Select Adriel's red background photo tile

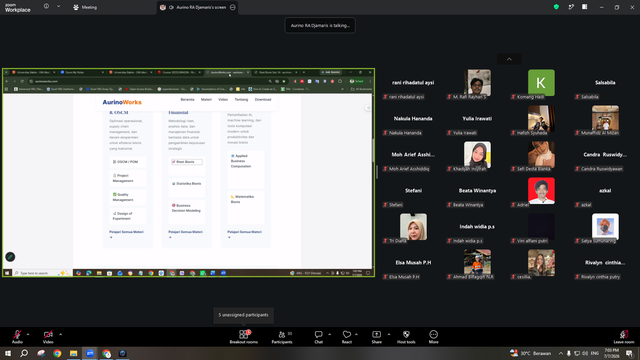(x=541, y=191)
